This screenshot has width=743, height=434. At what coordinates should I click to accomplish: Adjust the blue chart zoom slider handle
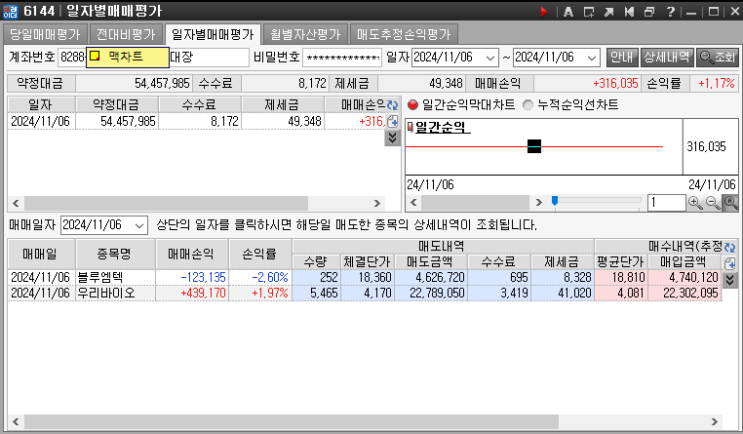[554, 201]
